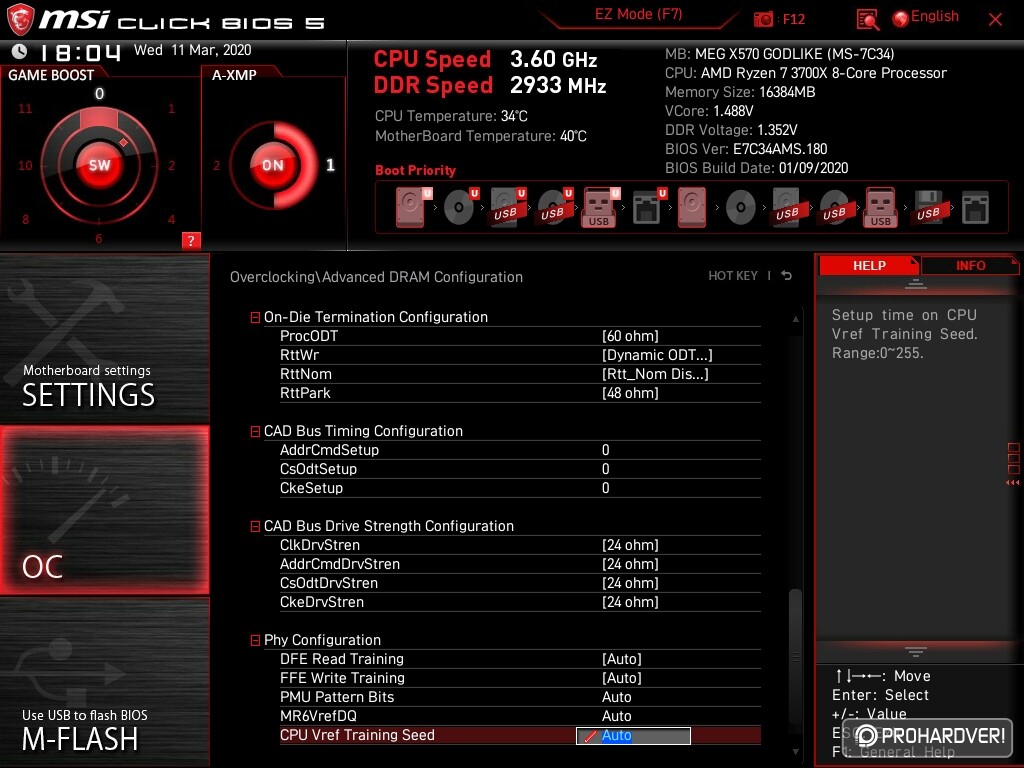Switch to EZ Mode (F7)
This screenshot has width=1024, height=768.
pyautogui.click(x=638, y=14)
